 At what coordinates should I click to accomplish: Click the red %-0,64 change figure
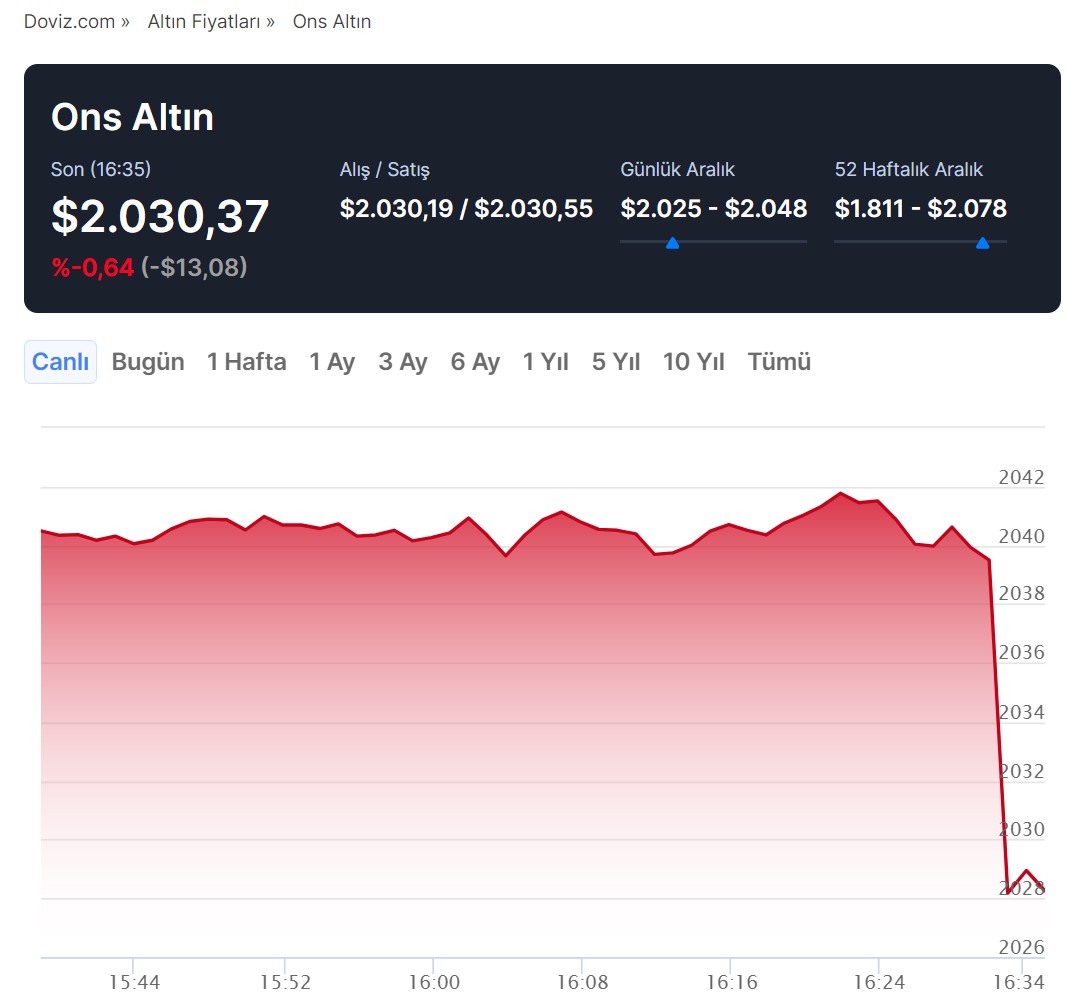[92, 267]
